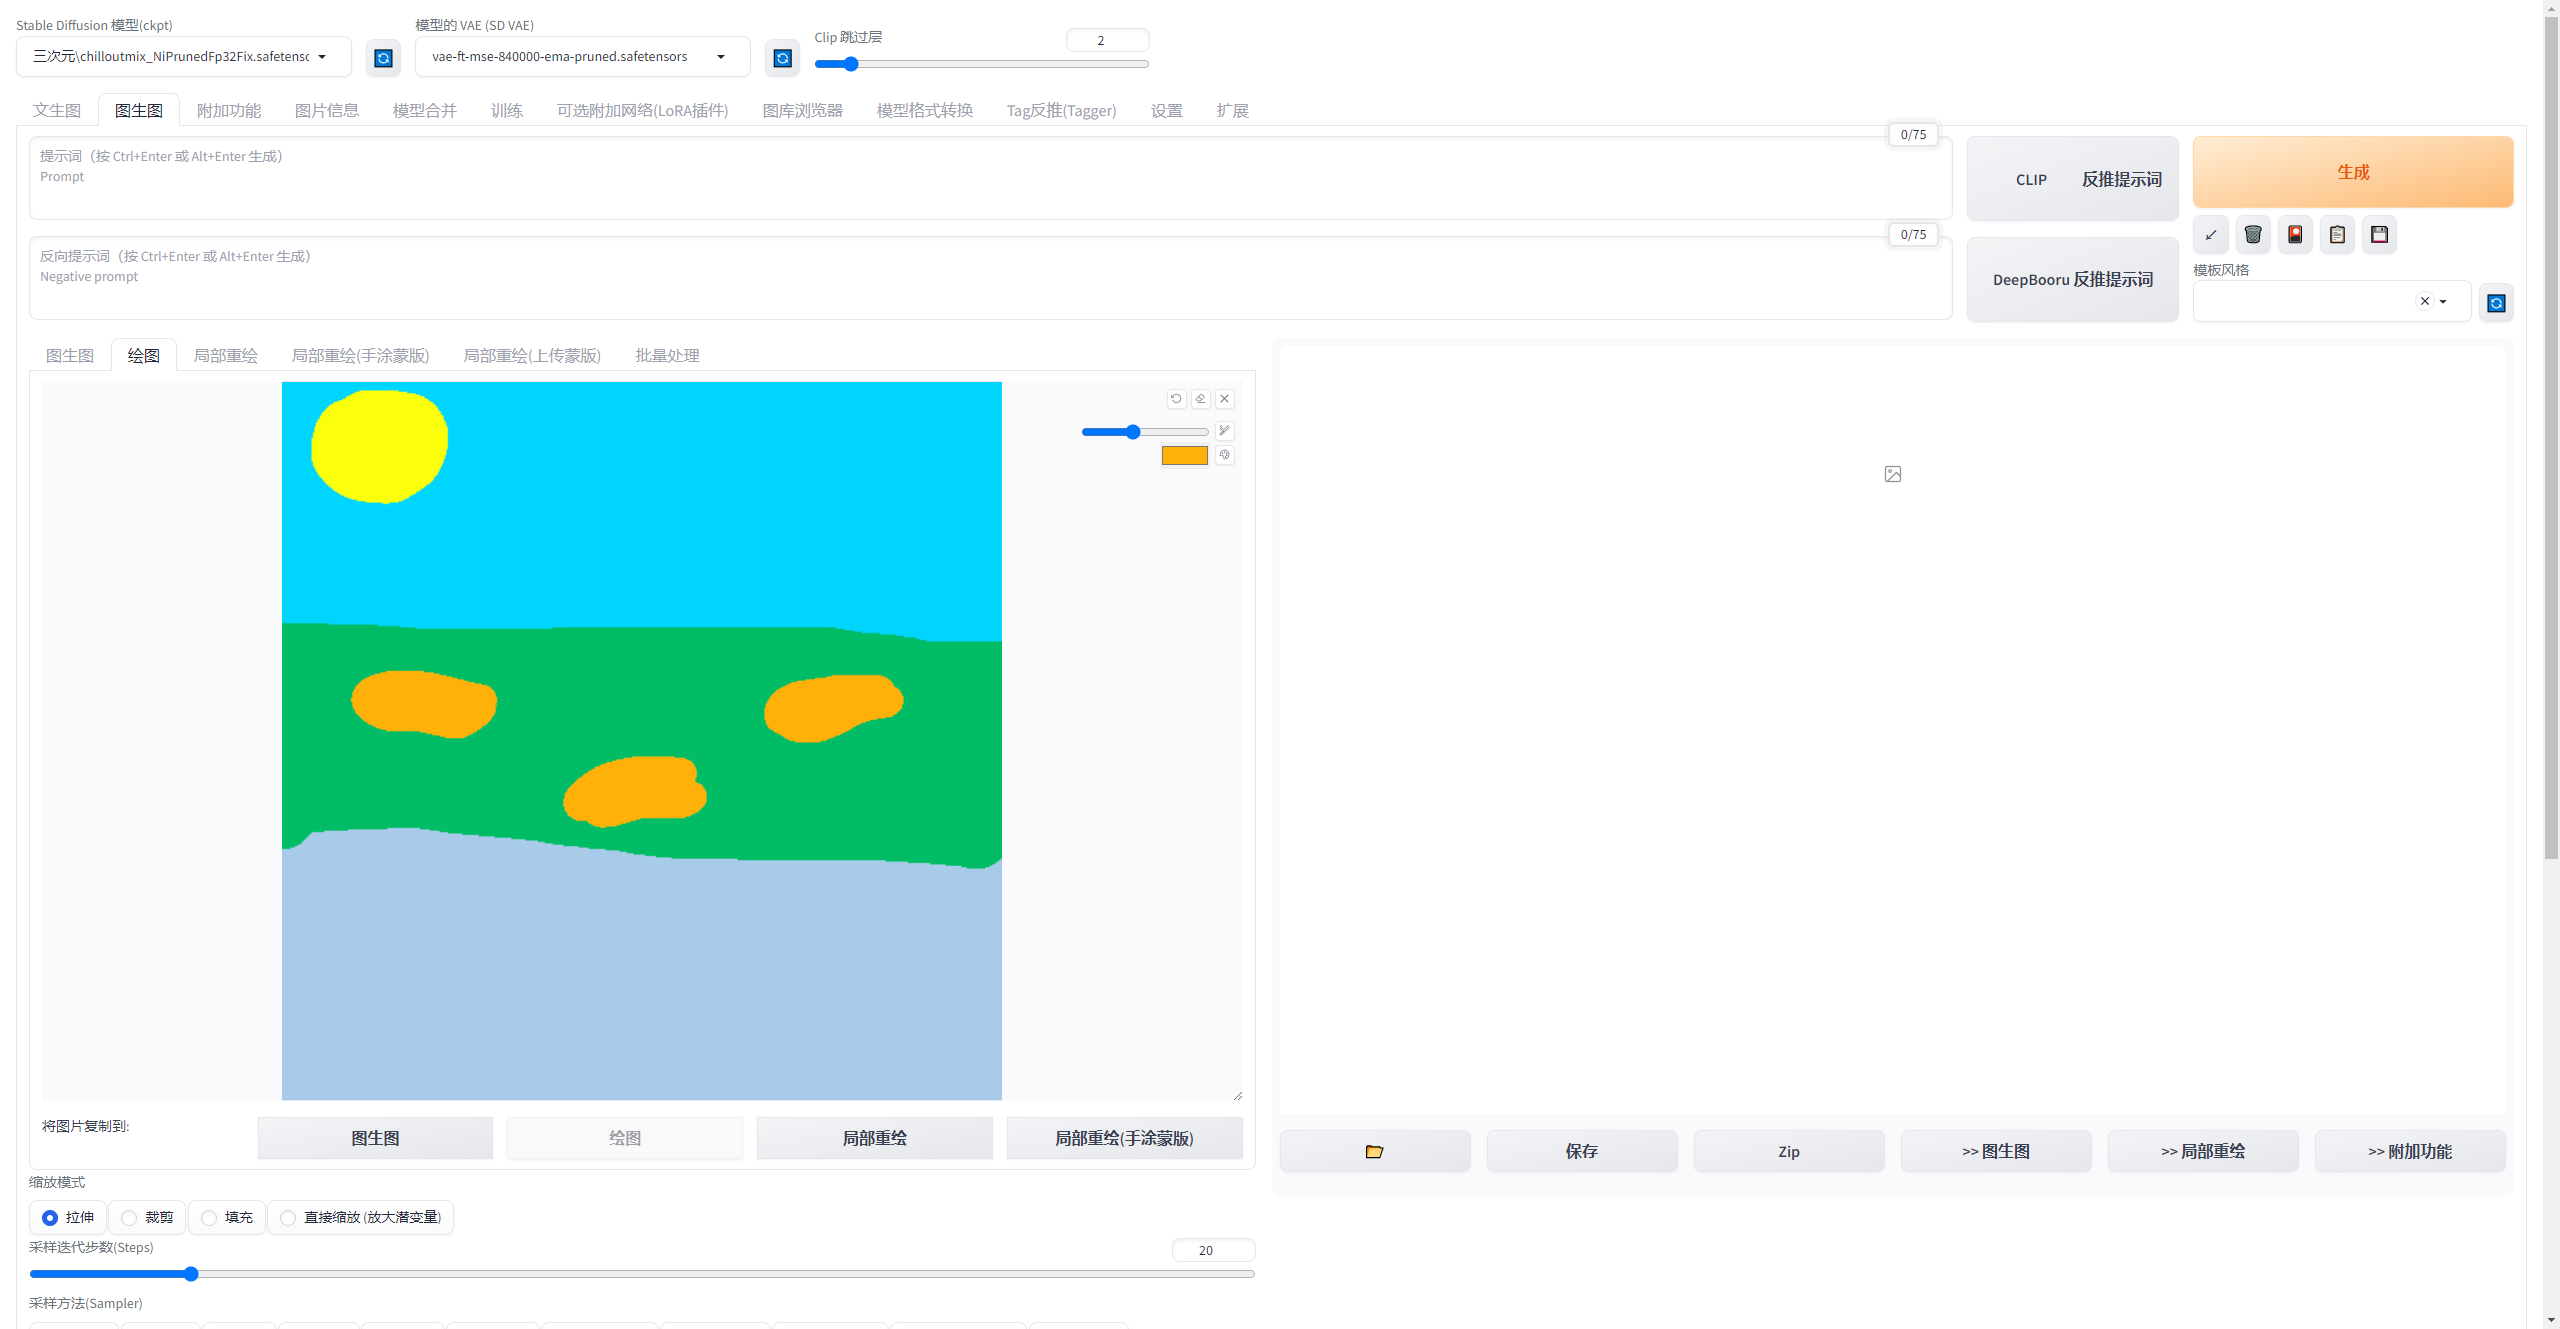Click the floppy disk save style icon
Screen dimensions: 2560x1329
[2379, 235]
